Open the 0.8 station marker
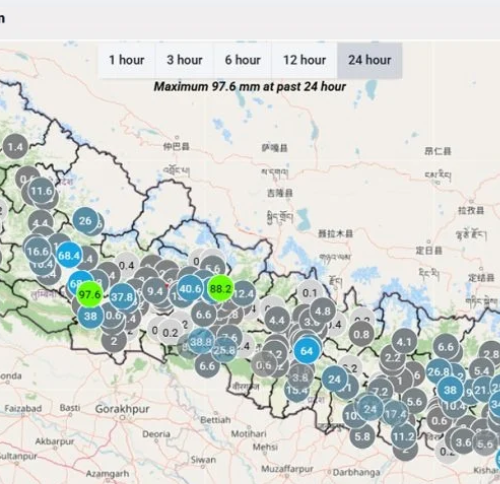 click(x=362, y=334)
